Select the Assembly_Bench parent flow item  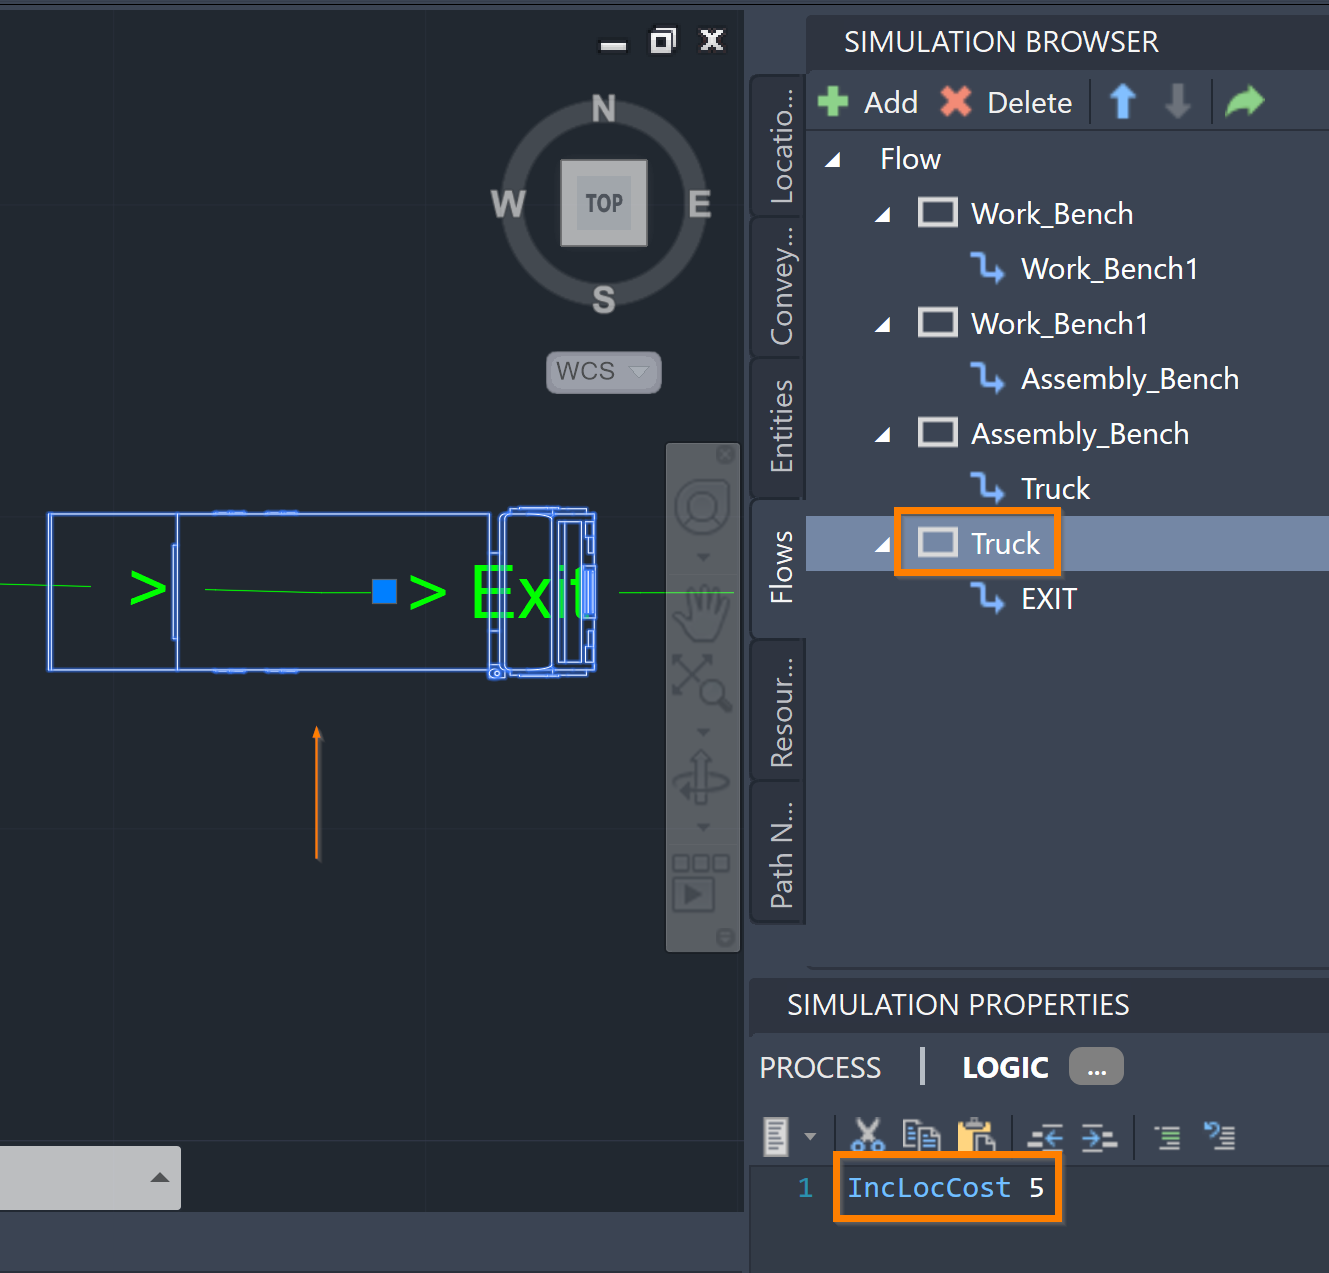pos(1080,434)
